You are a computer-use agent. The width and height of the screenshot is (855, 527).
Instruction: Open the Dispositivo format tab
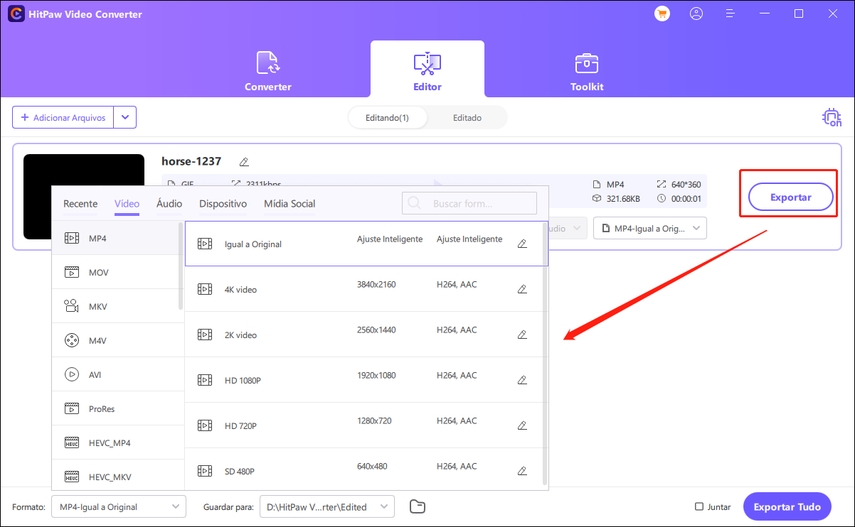(x=222, y=203)
